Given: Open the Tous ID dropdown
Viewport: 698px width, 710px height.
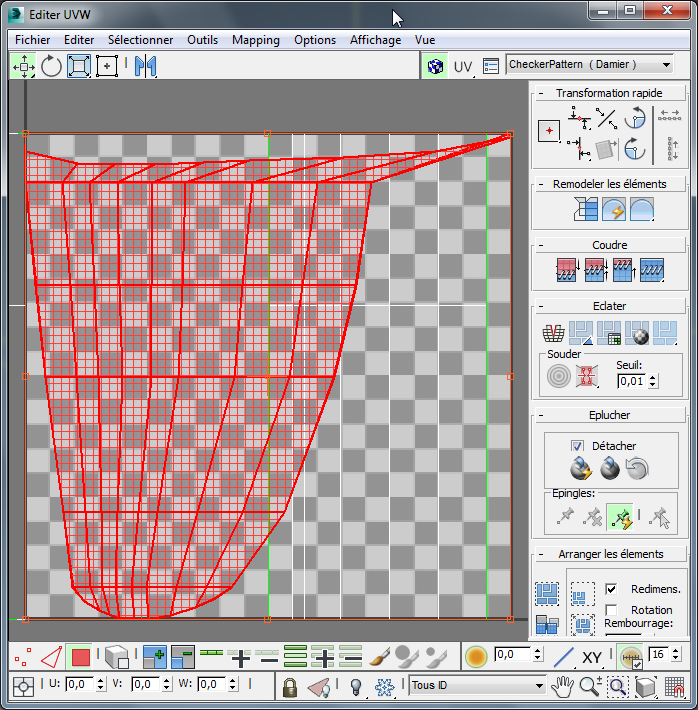Looking at the screenshot, I should click(x=477, y=686).
